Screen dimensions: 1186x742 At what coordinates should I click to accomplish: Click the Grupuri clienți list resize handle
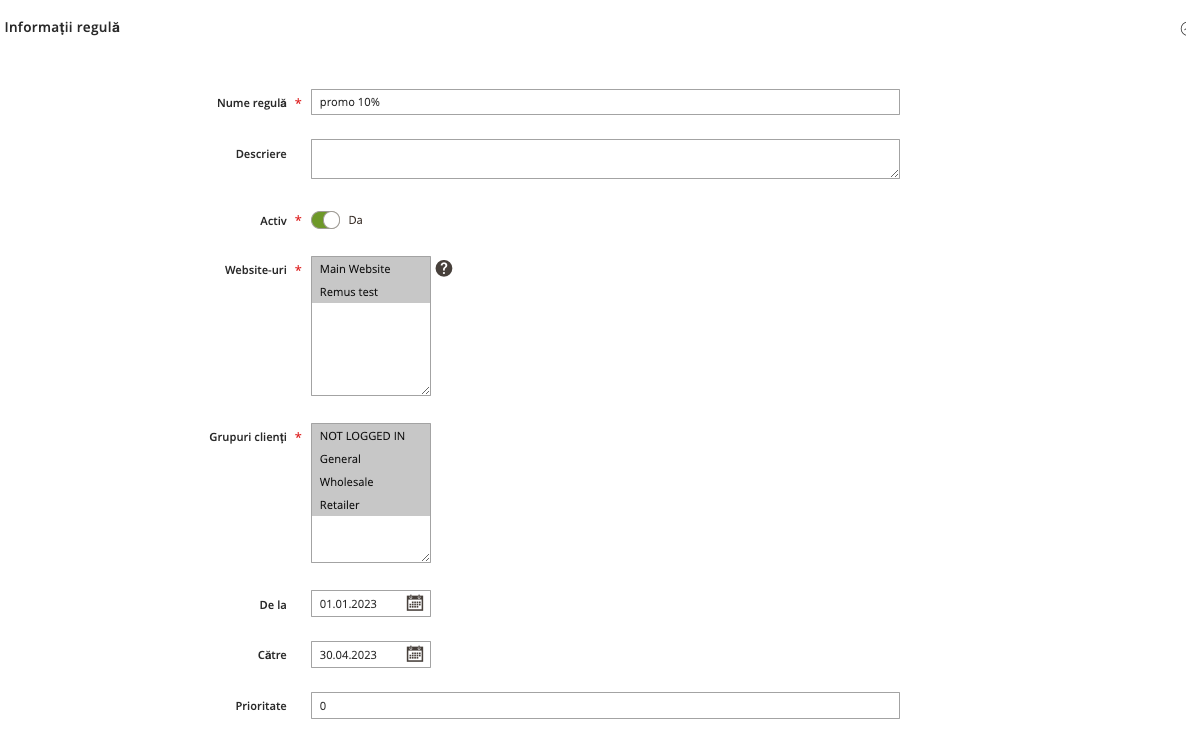[x=426, y=557]
